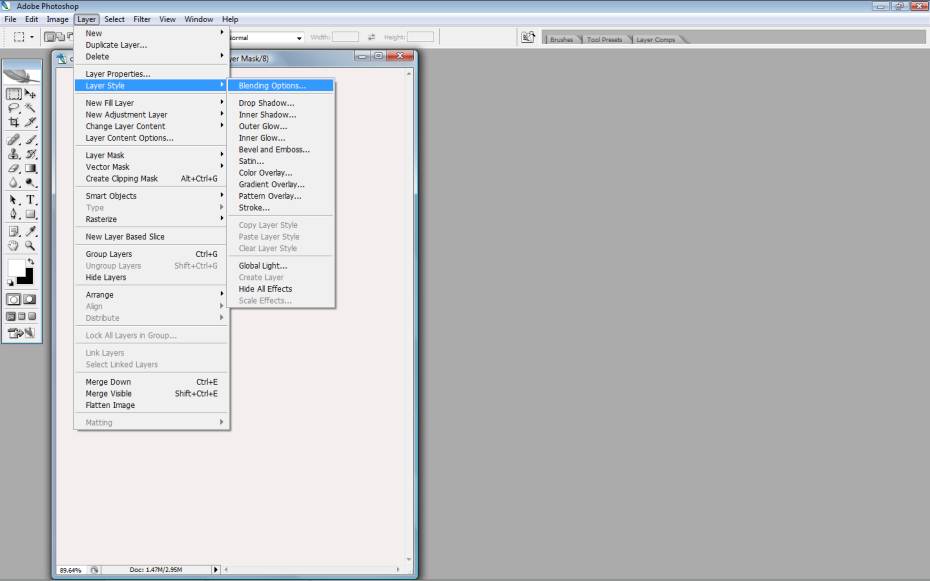Open the Tool Presets palette tab
The height and width of the screenshot is (581, 930).
tap(604, 39)
